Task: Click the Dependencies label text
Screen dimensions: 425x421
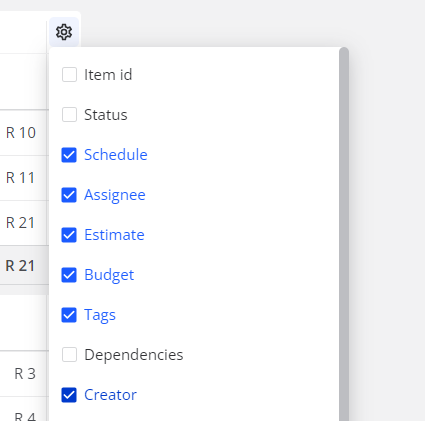Action: pyautogui.click(x=134, y=355)
